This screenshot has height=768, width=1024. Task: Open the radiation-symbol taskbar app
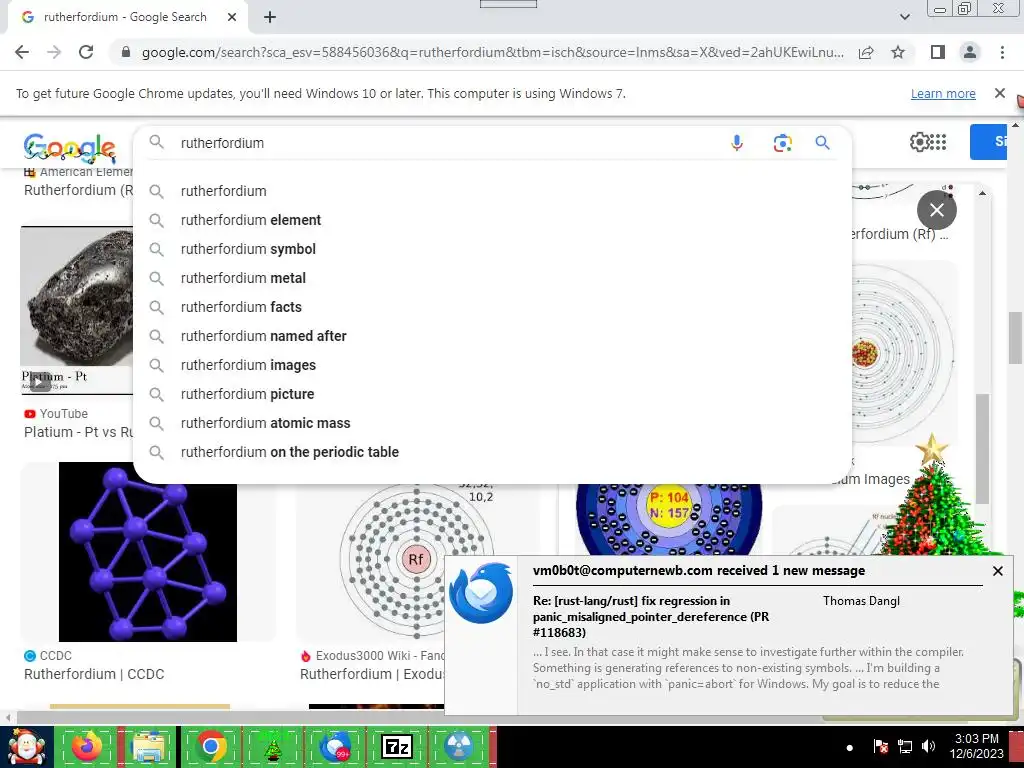[459, 746]
